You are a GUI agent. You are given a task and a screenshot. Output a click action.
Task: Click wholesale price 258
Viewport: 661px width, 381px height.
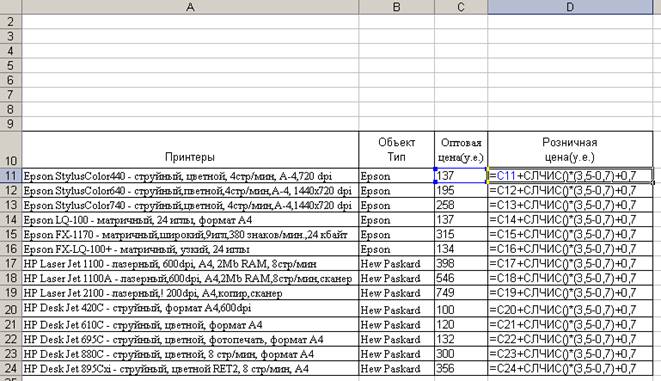click(461, 205)
